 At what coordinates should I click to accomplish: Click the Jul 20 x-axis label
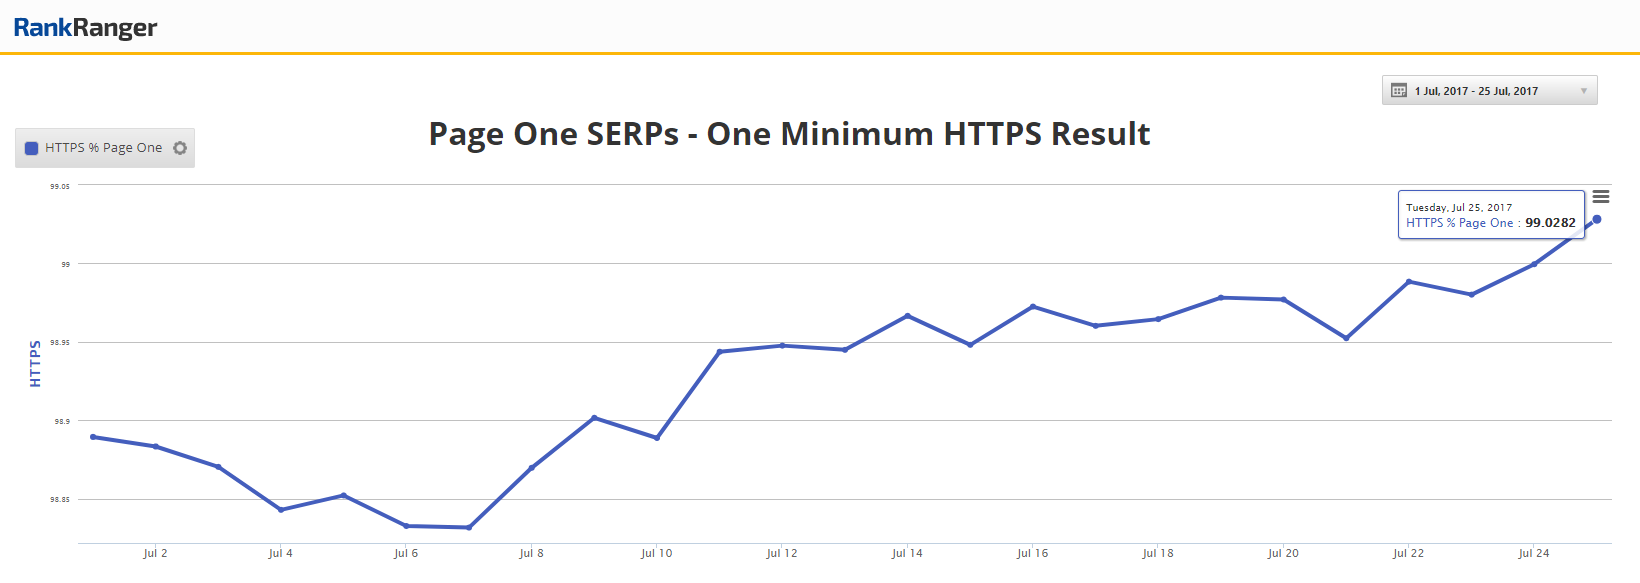coord(1283,553)
